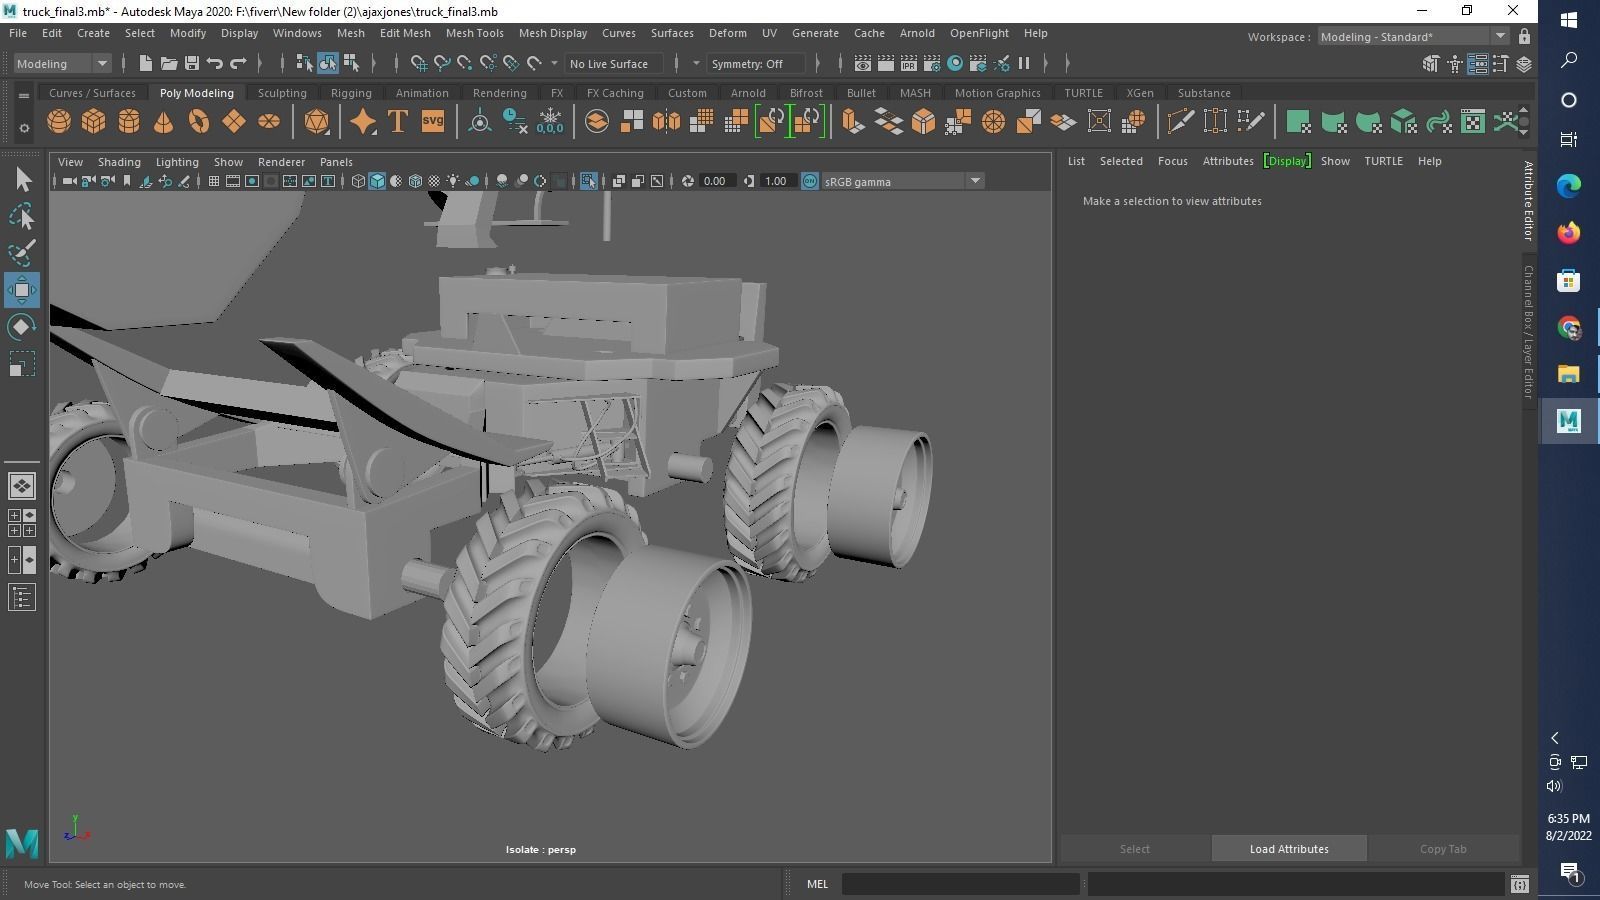Image resolution: width=1600 pixels, height=900 pixels.
Task: Toggle viewport grid display icon
Action: point(214,181)
